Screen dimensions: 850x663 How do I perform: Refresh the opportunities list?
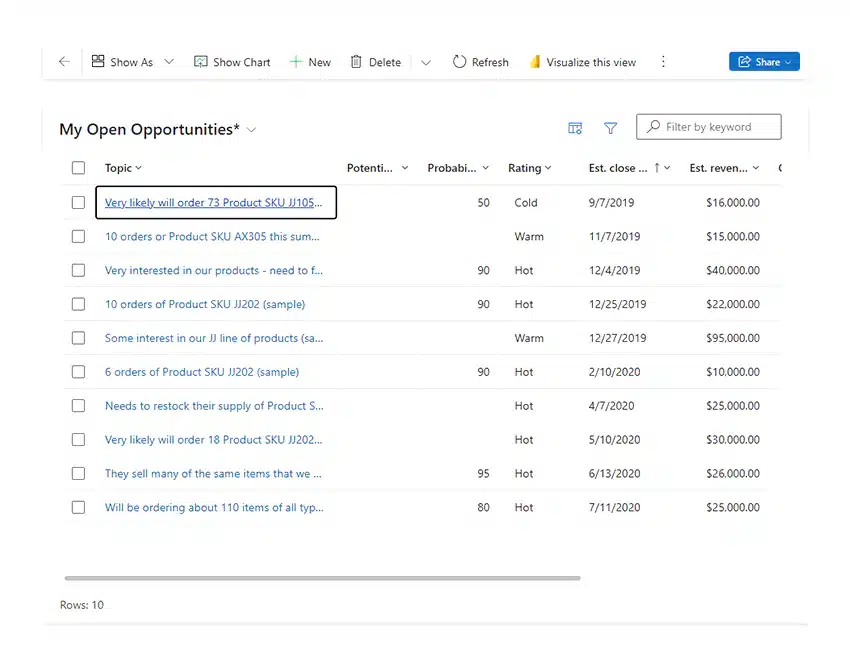(x=480, y=62)
